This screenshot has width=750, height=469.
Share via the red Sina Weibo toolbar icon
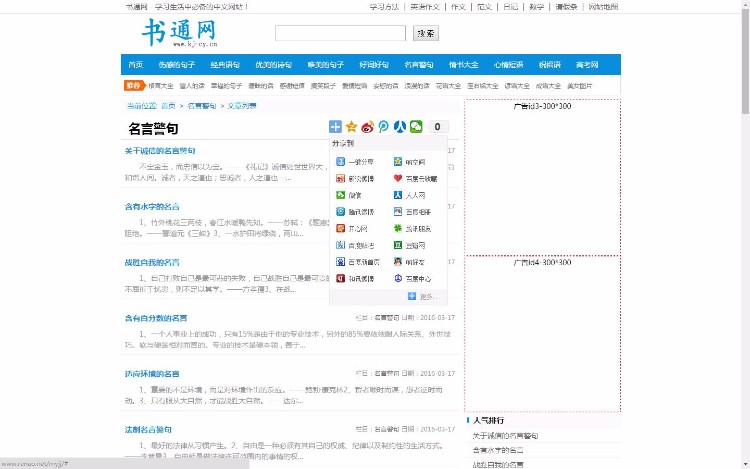point(367,127)
